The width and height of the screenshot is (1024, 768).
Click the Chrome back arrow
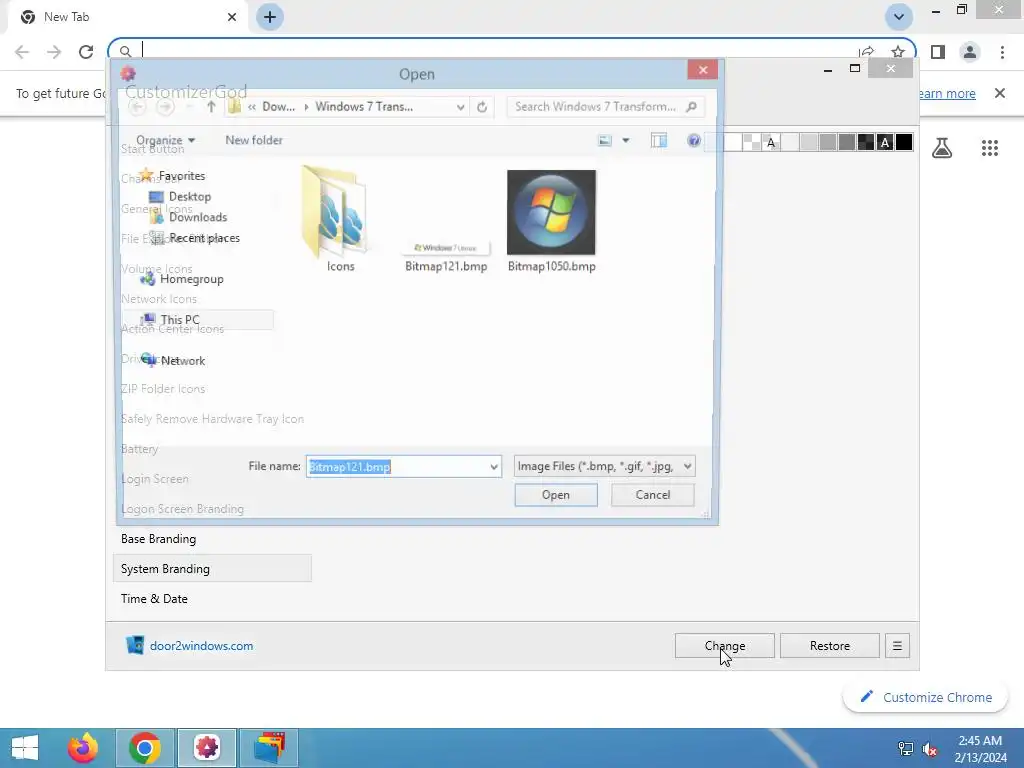[22, 52]
